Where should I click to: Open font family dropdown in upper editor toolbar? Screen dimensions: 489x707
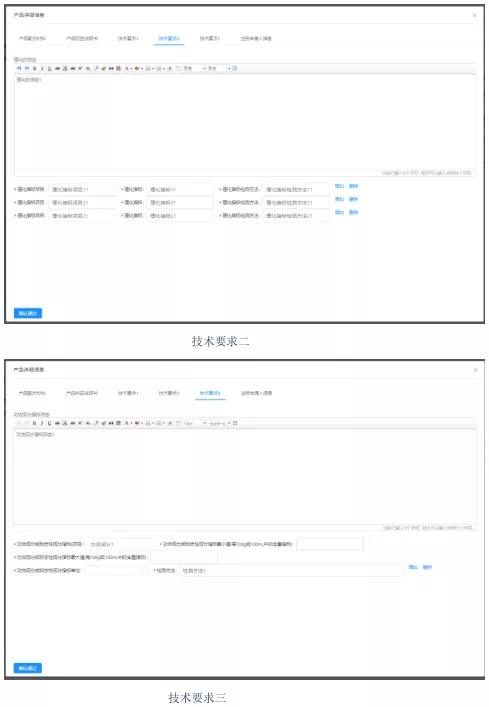click(x=194, y=69)
